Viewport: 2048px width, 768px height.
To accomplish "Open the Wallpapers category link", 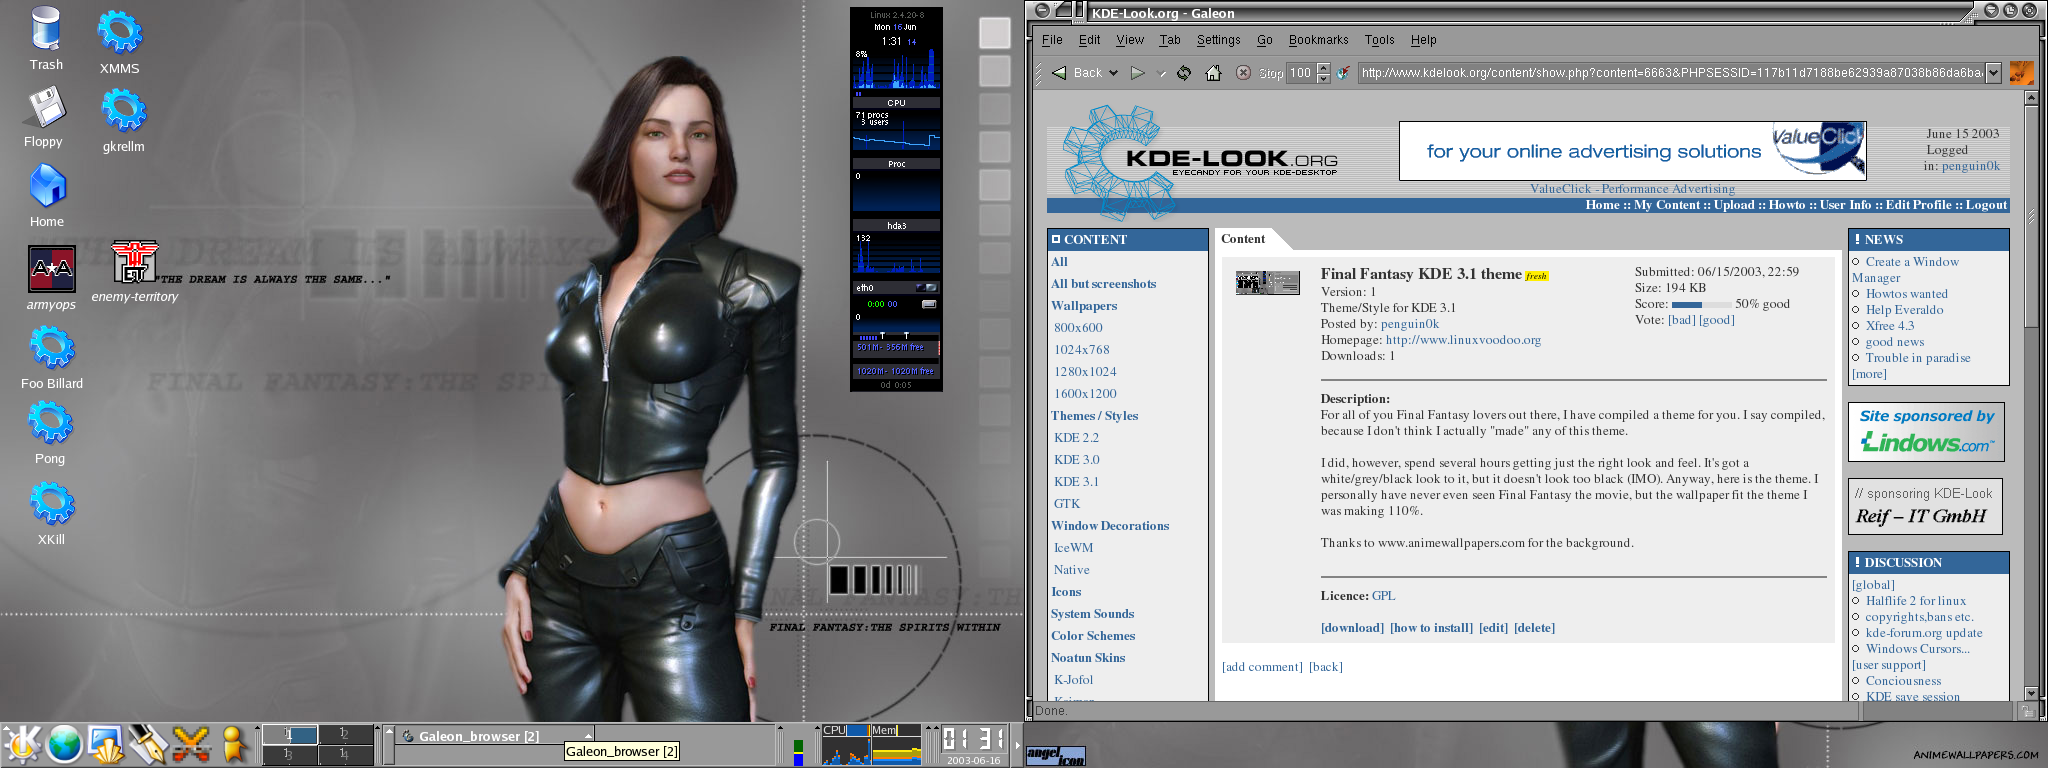I will pyautogui.click(x=1084, y=306).
